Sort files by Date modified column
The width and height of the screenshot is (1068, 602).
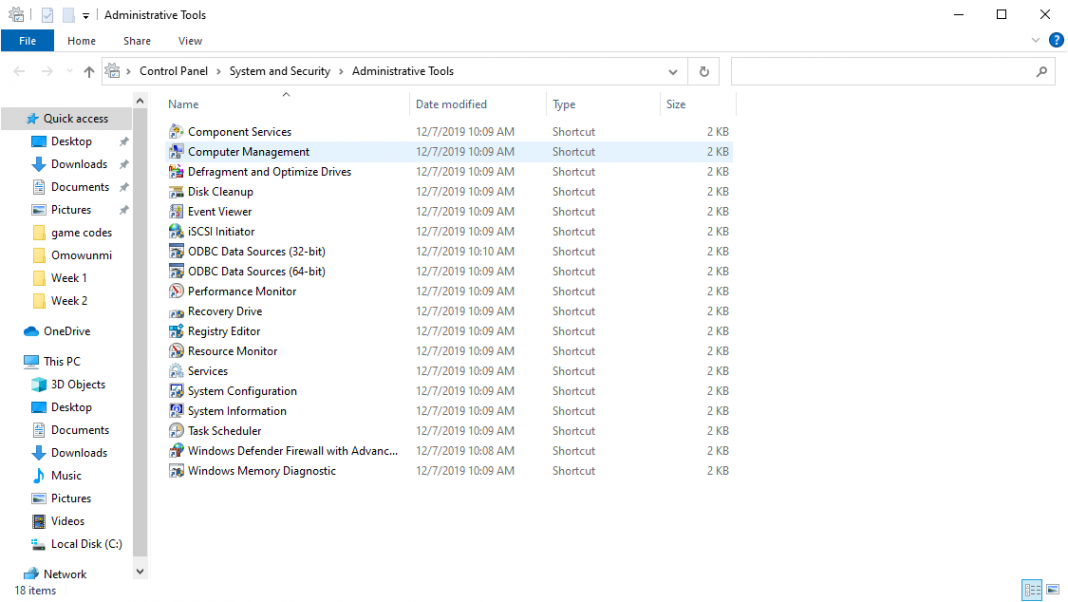point(451,104)
